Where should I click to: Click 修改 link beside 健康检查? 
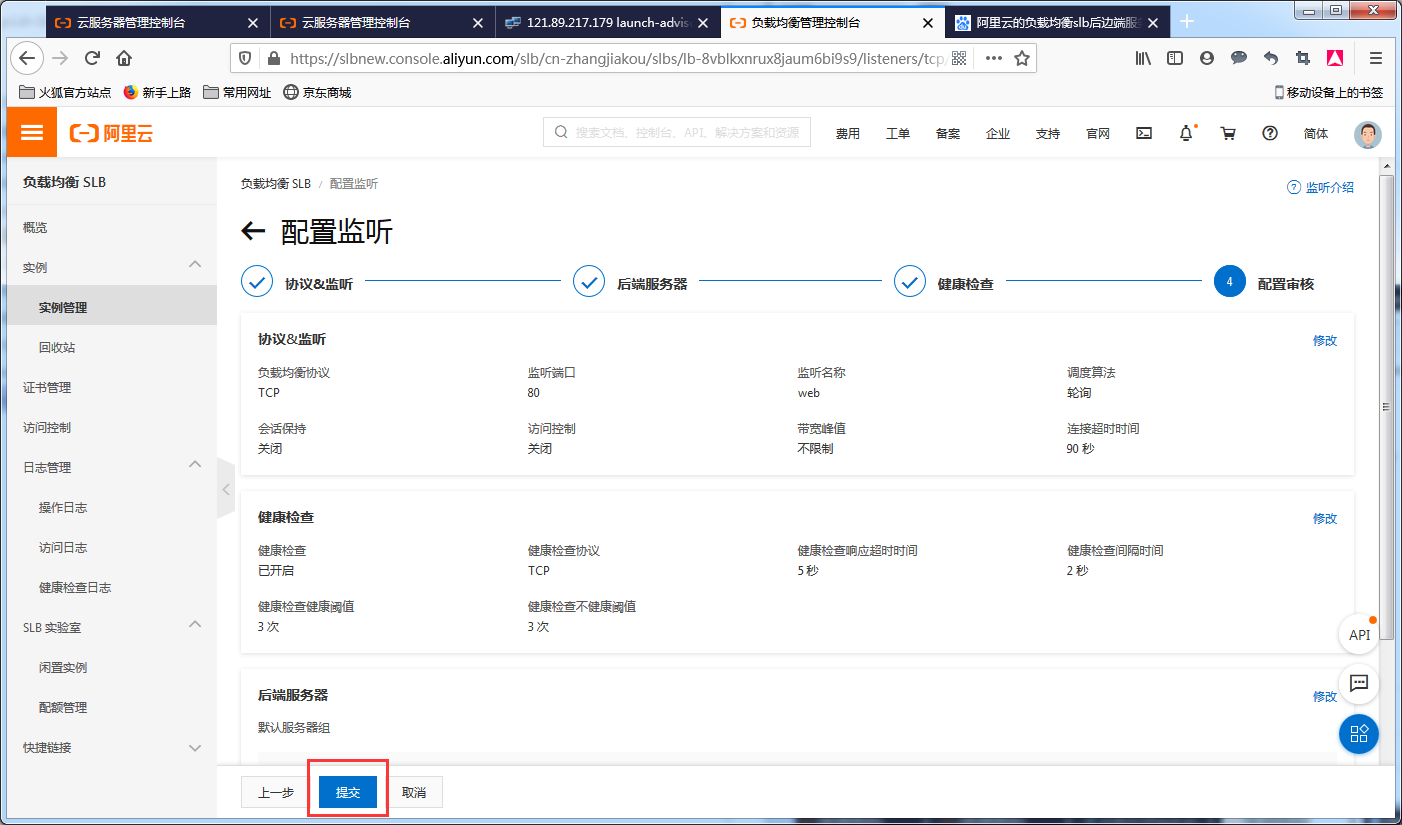[x=1324, y=518]
